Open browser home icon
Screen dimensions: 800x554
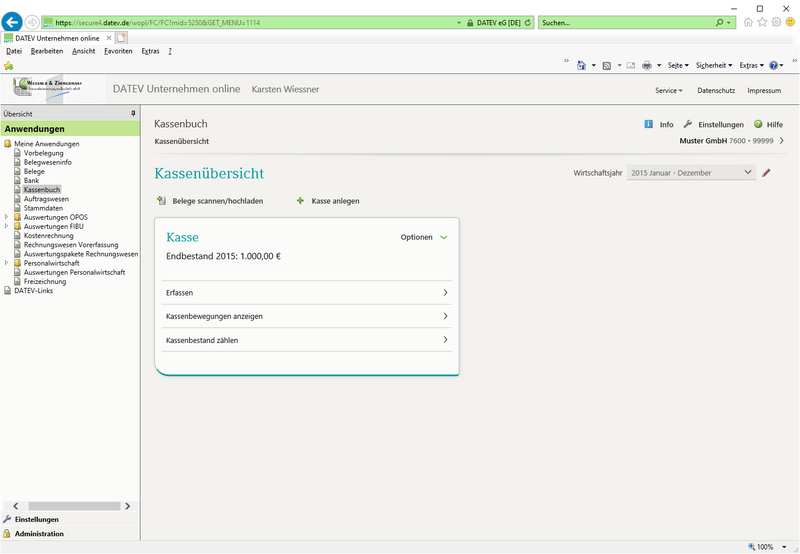point(748,22)
